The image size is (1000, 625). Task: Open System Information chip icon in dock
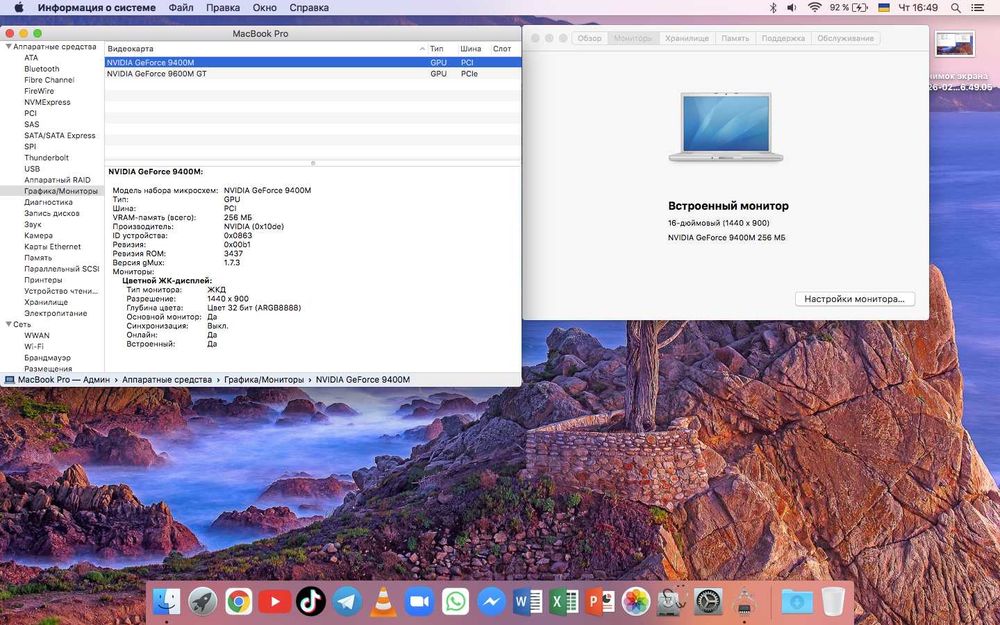click(744, 601)
